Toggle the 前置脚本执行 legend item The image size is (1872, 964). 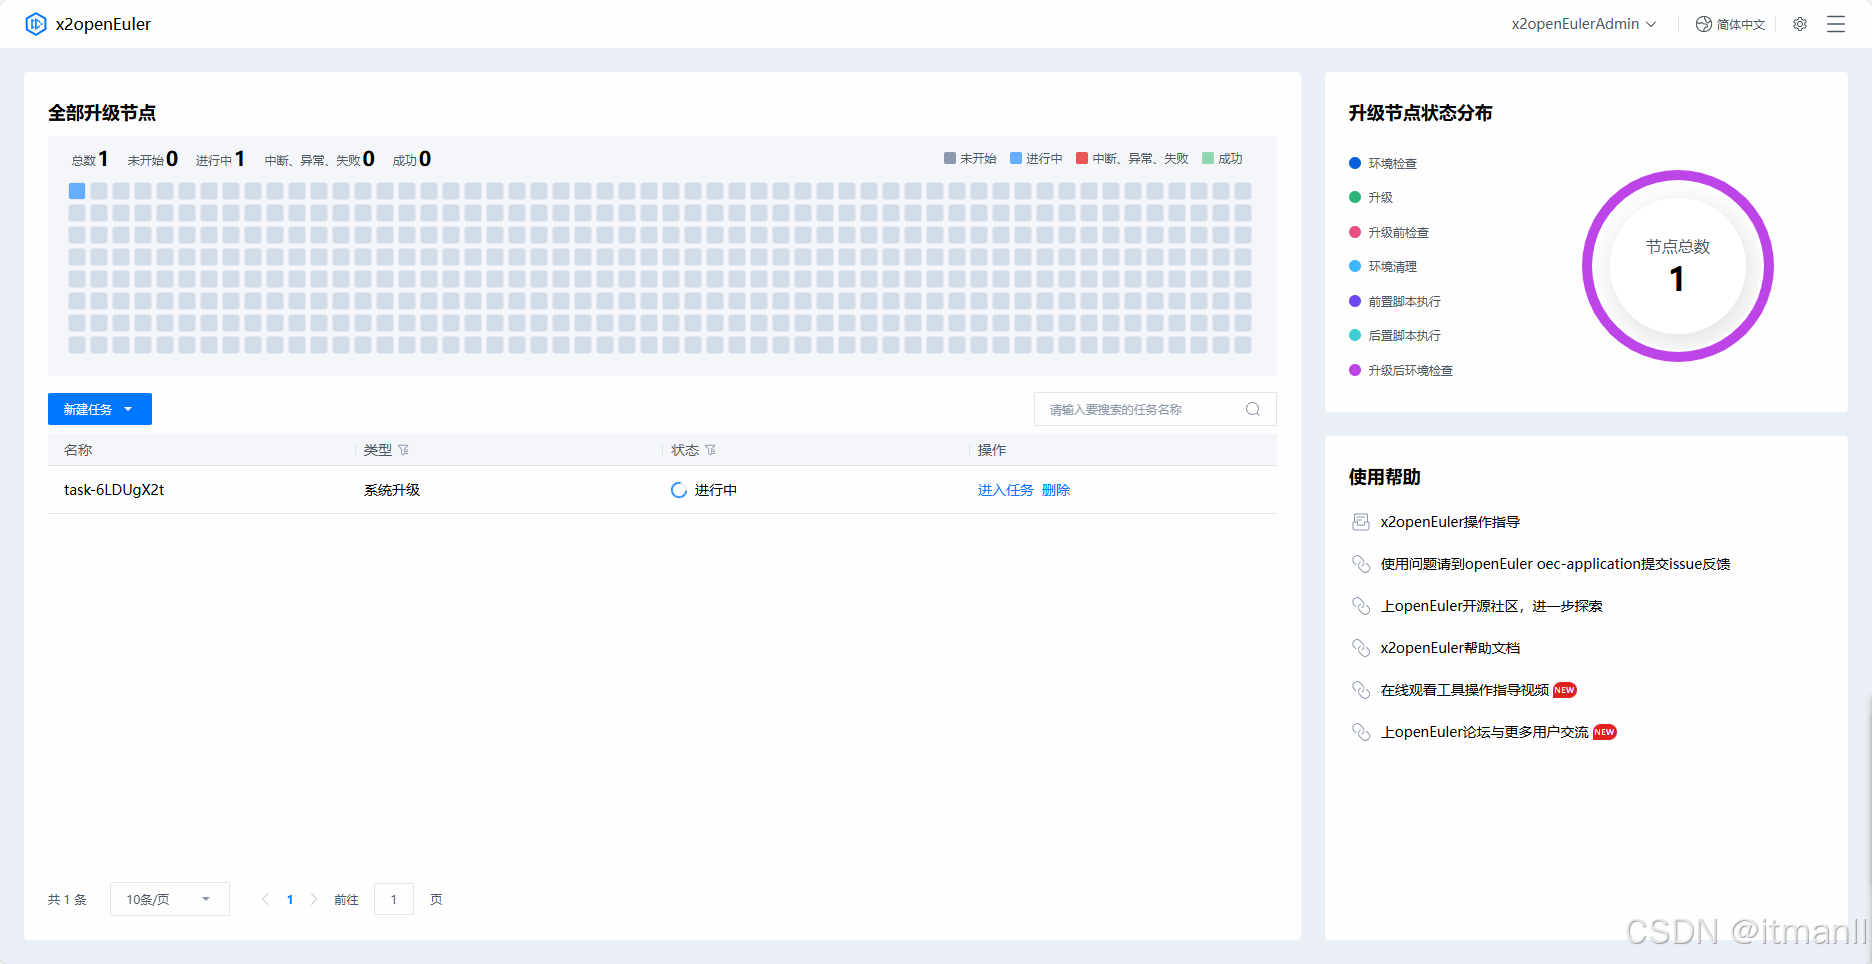click(1395, 301)
